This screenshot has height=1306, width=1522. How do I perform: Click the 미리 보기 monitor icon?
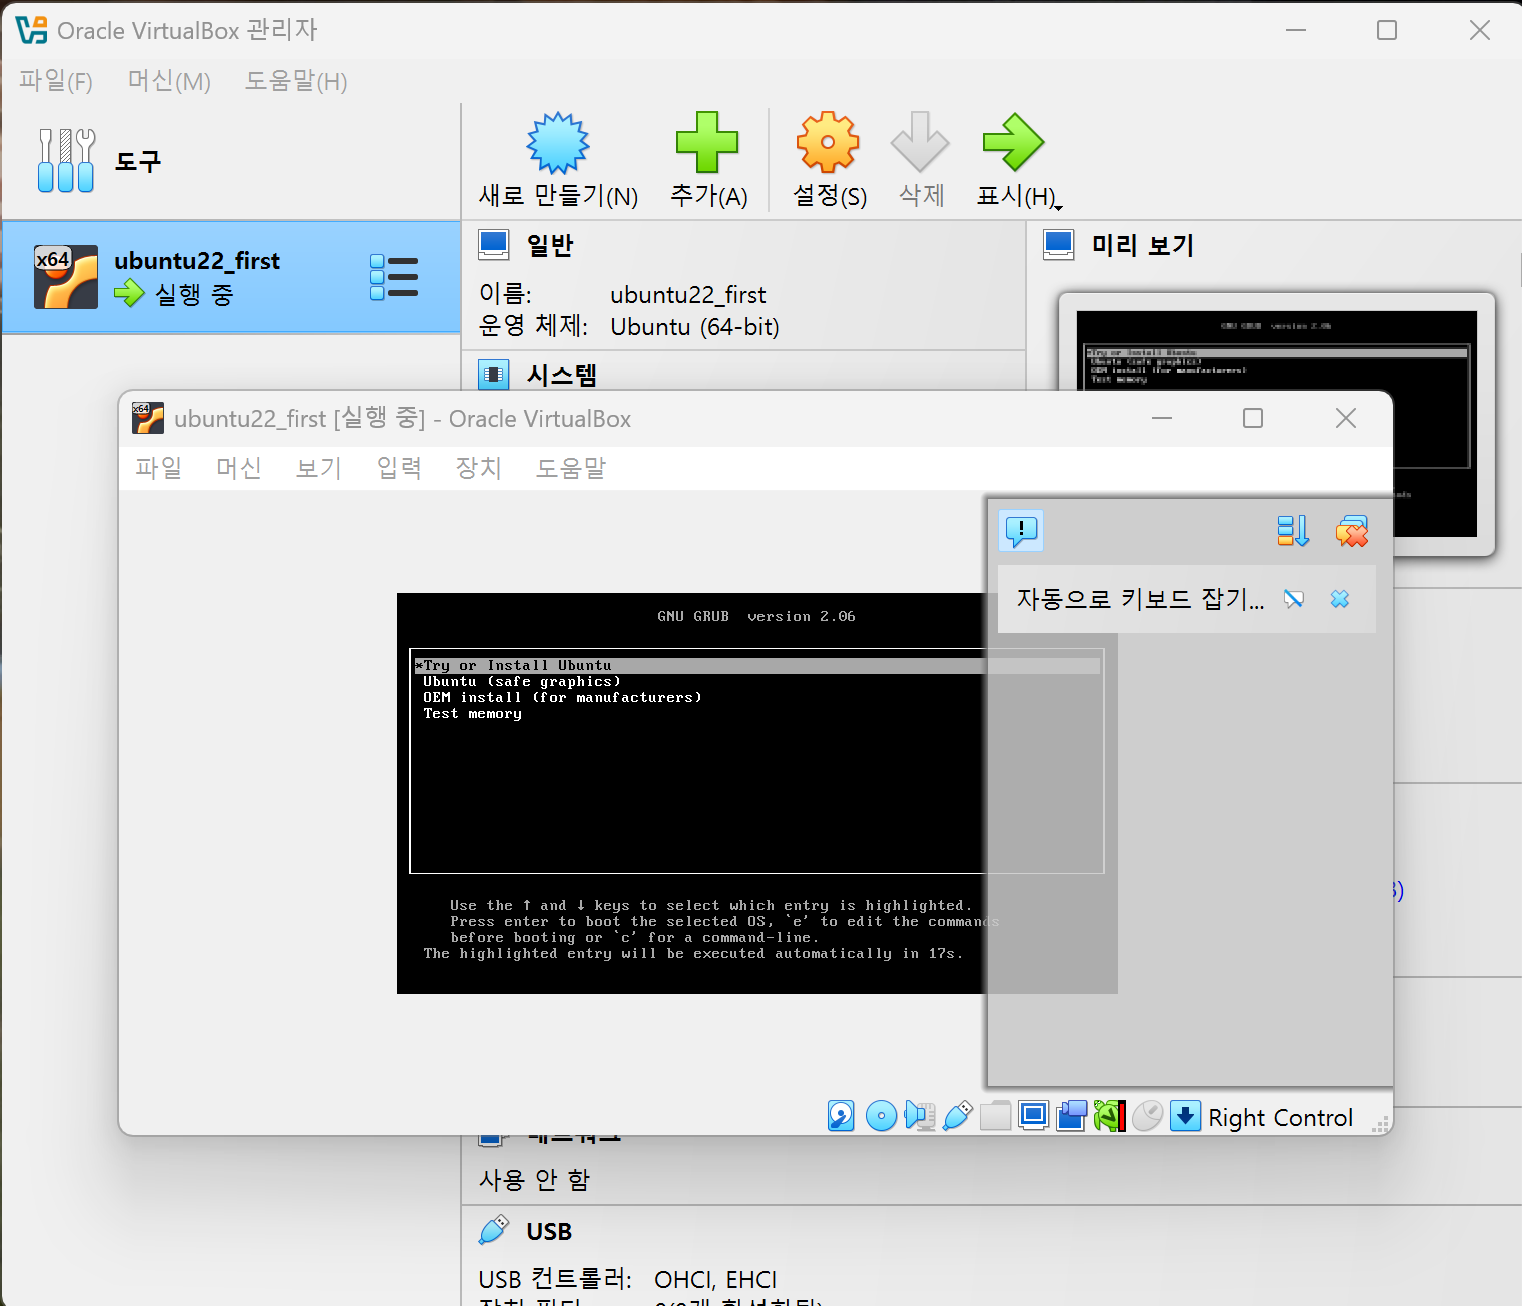pos(1058,245)
